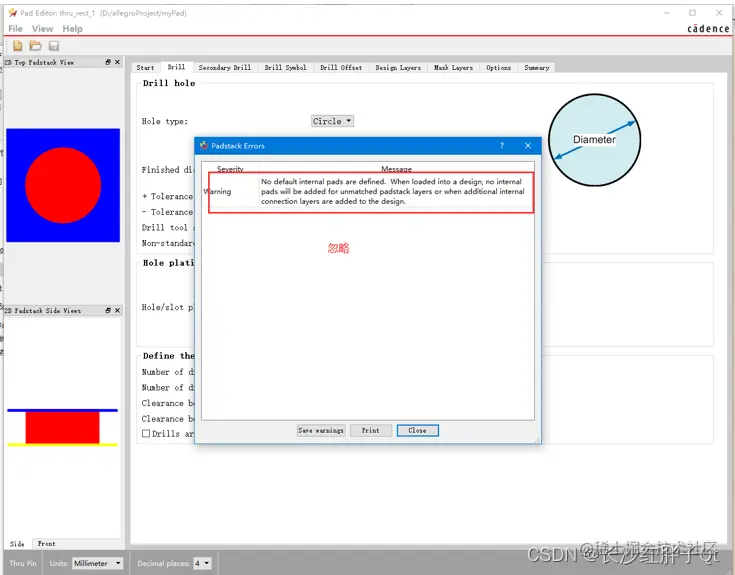Click the Save warnings button

click(321, 430)
